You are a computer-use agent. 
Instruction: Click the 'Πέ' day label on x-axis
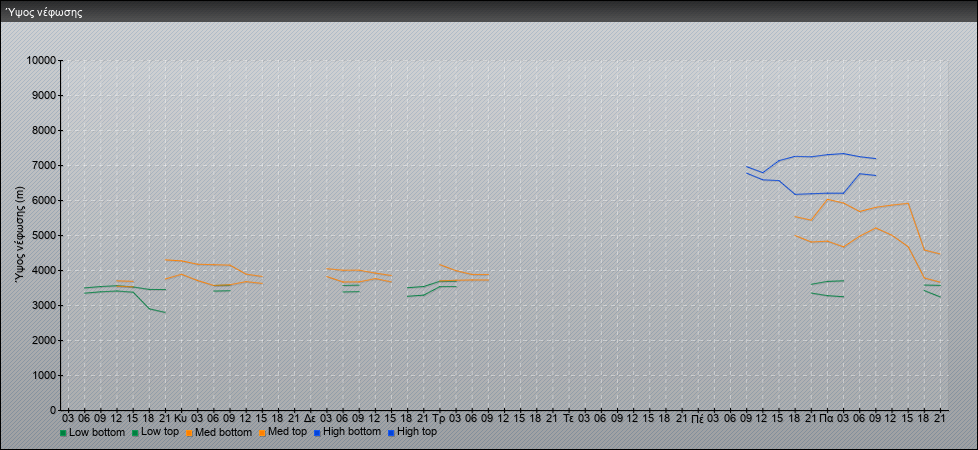[697, 418]
